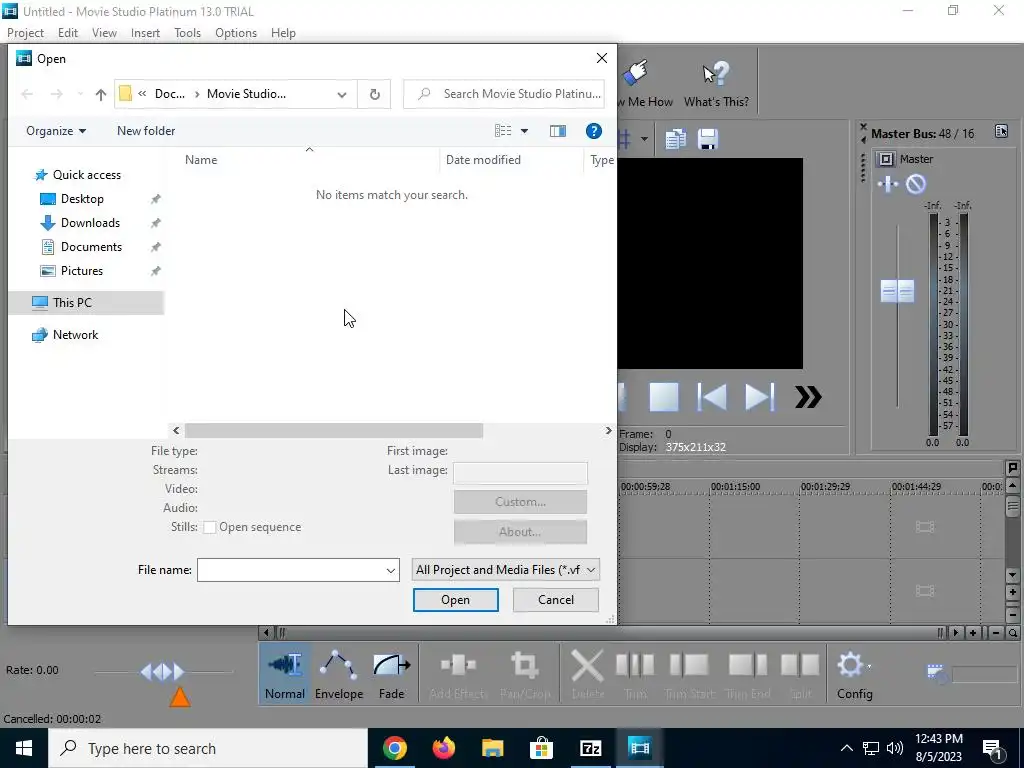This screenshot has width=1024, height=768.
Task: Click the Master bus insert FX icon
Action: pyautogui.click(x=888, y=184)
